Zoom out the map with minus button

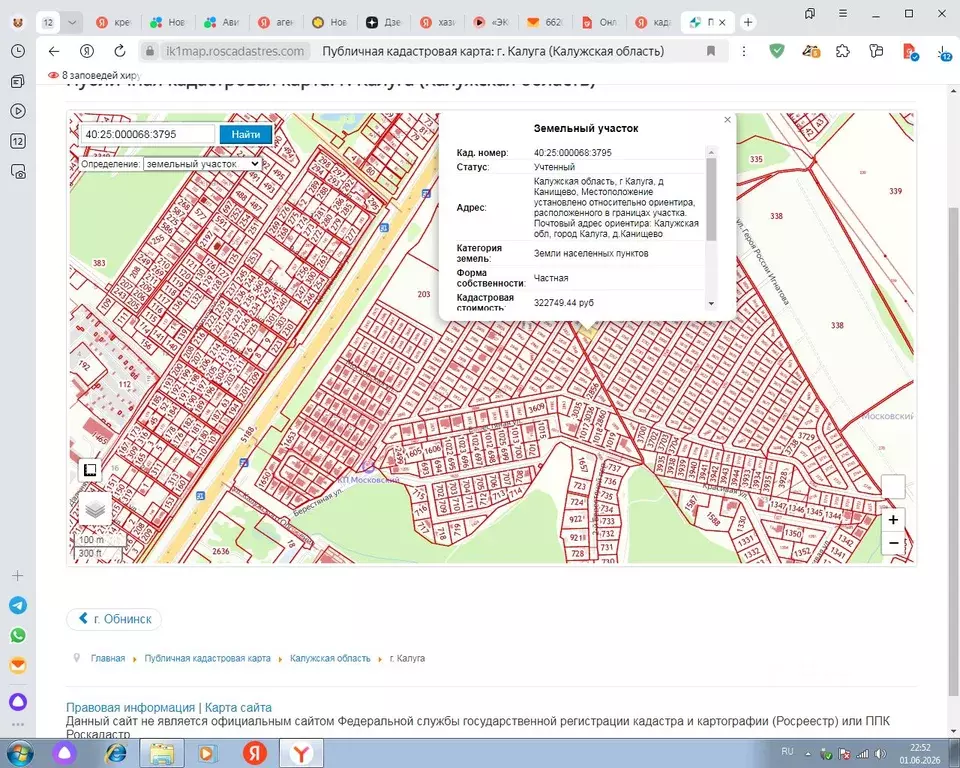click(893, 543)
